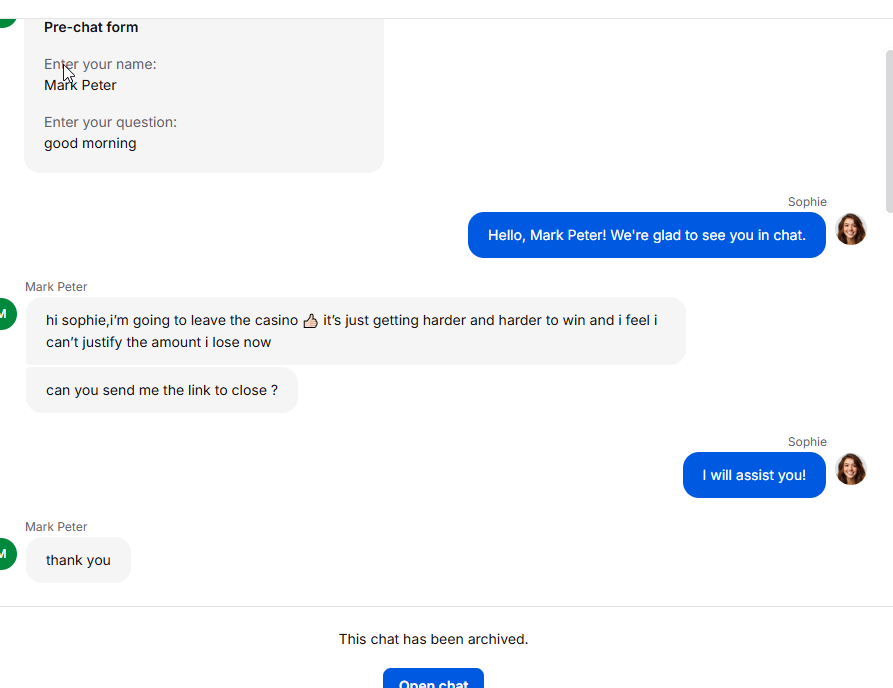Screen dimensions: 893x688
Task: Click the vertical scrollbar thumb
Action: (889, 130)
